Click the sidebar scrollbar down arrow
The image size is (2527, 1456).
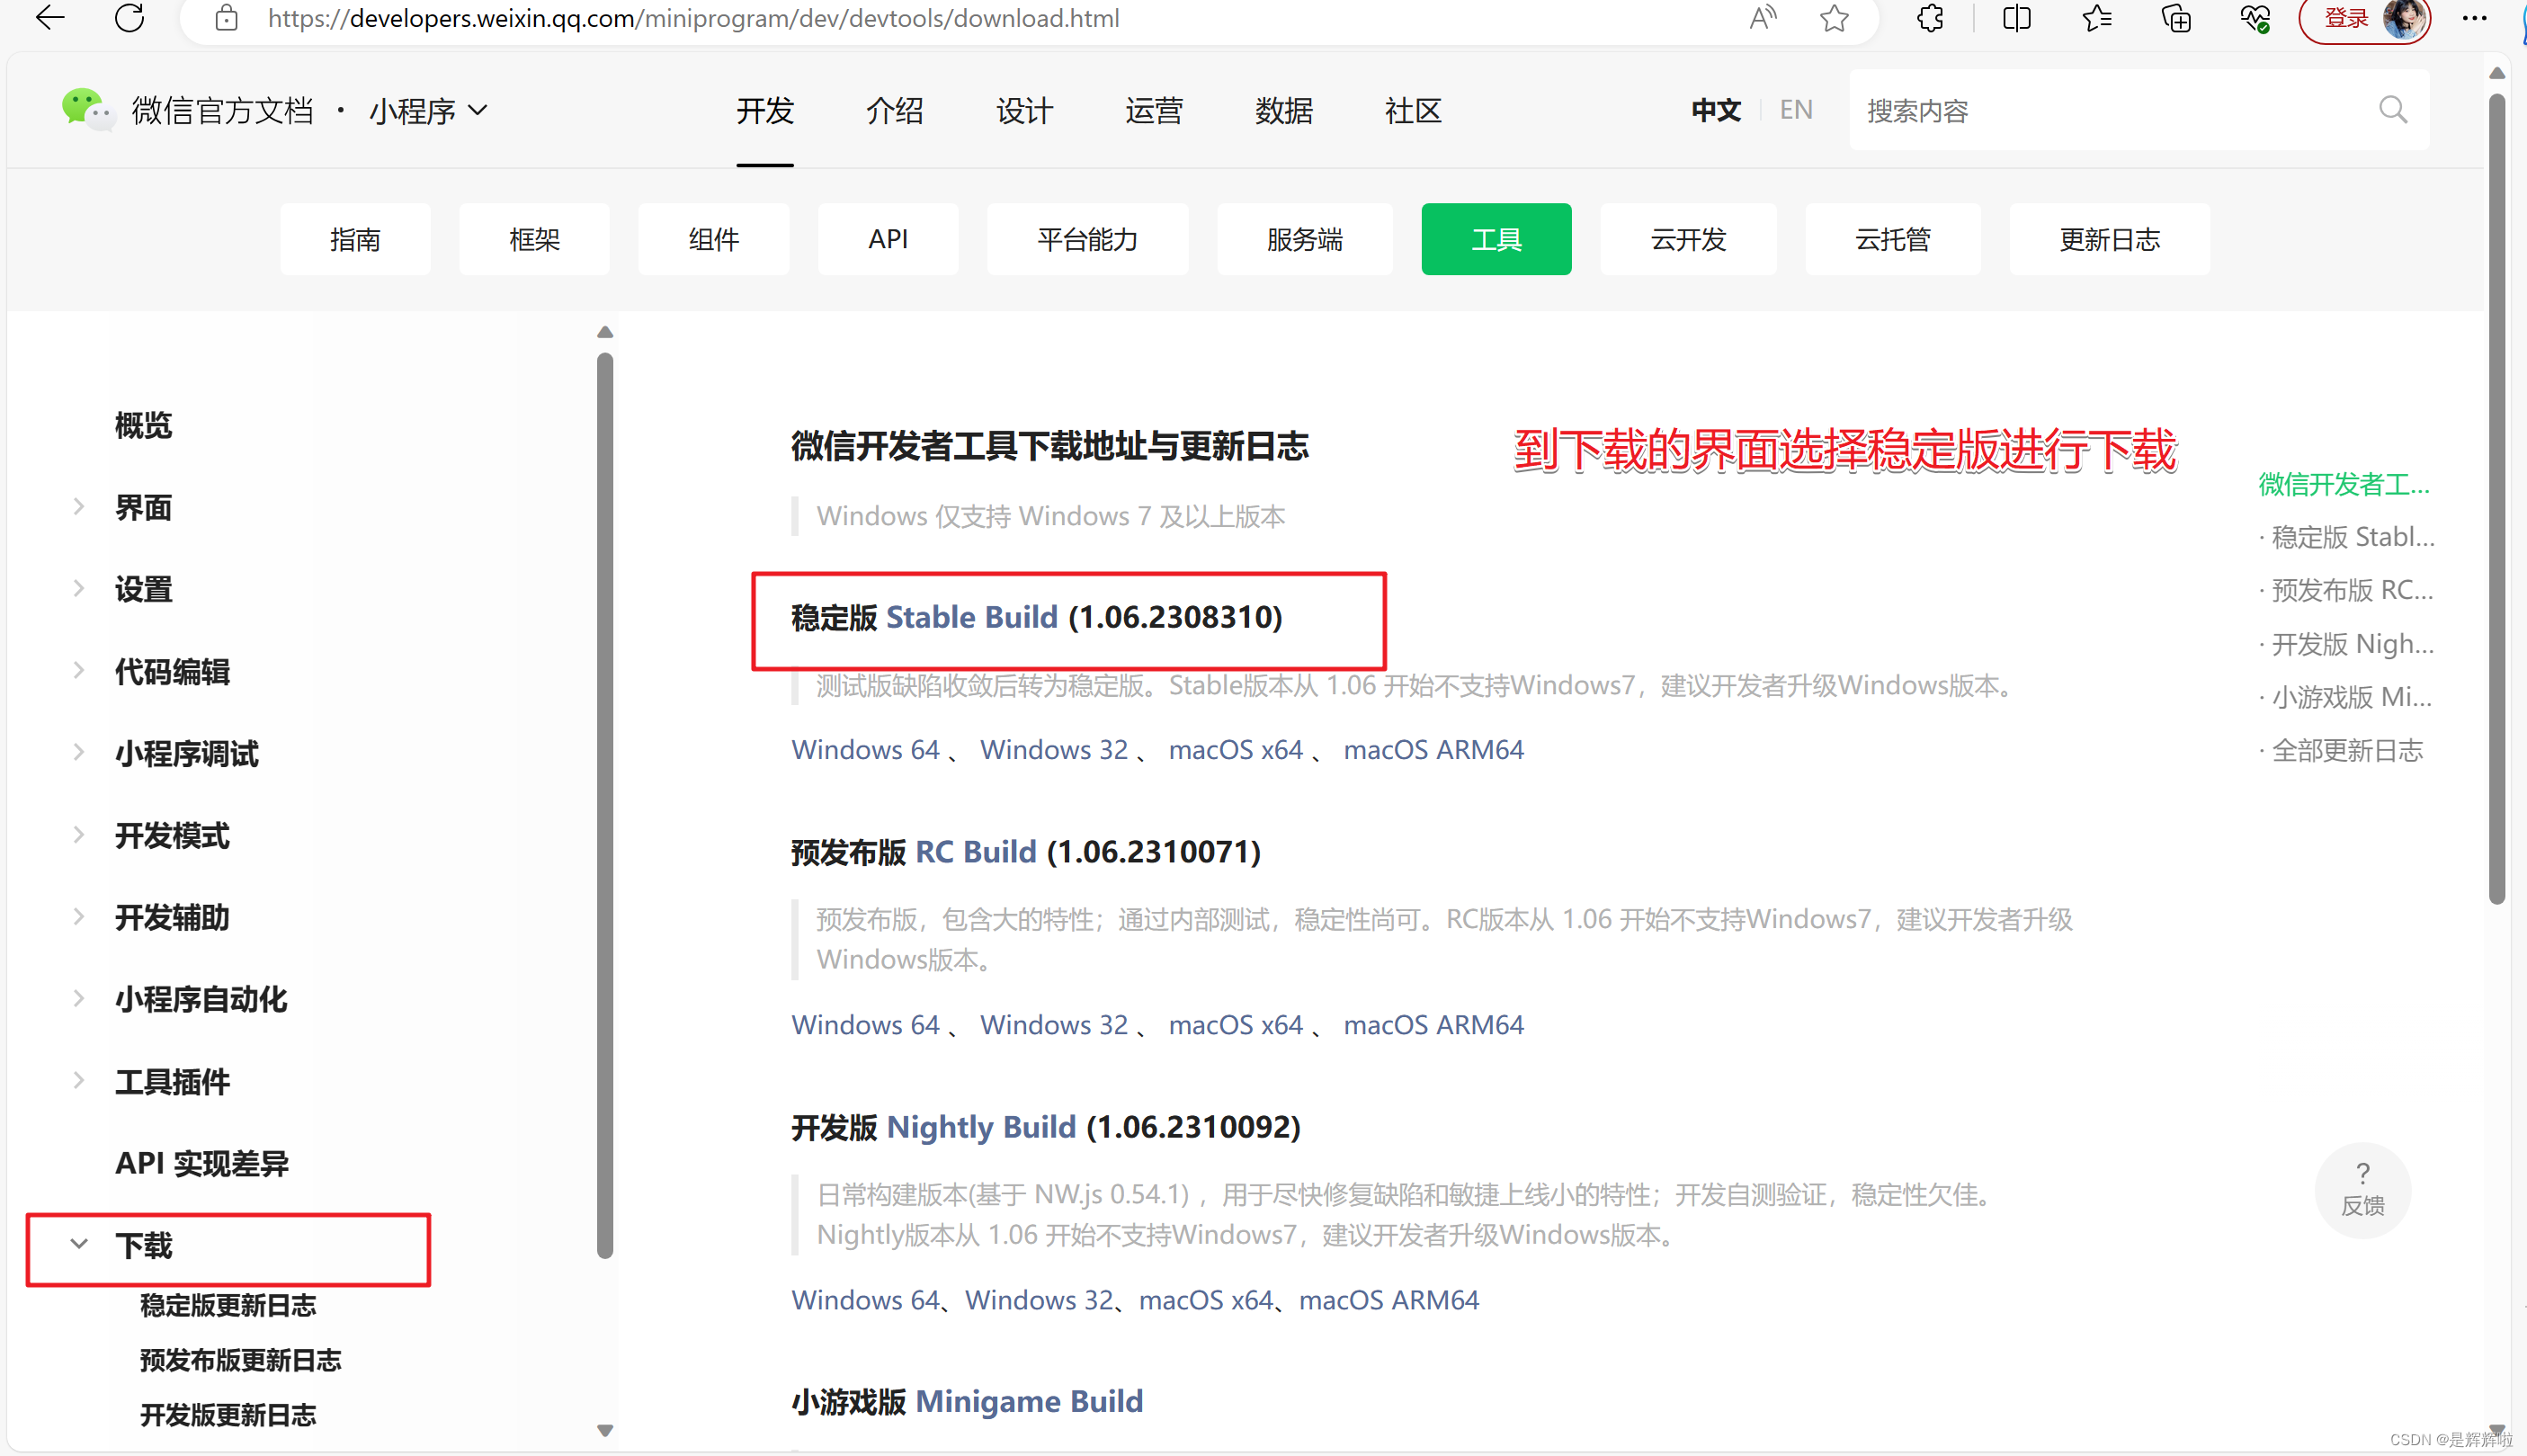(x=605, y=1430)
